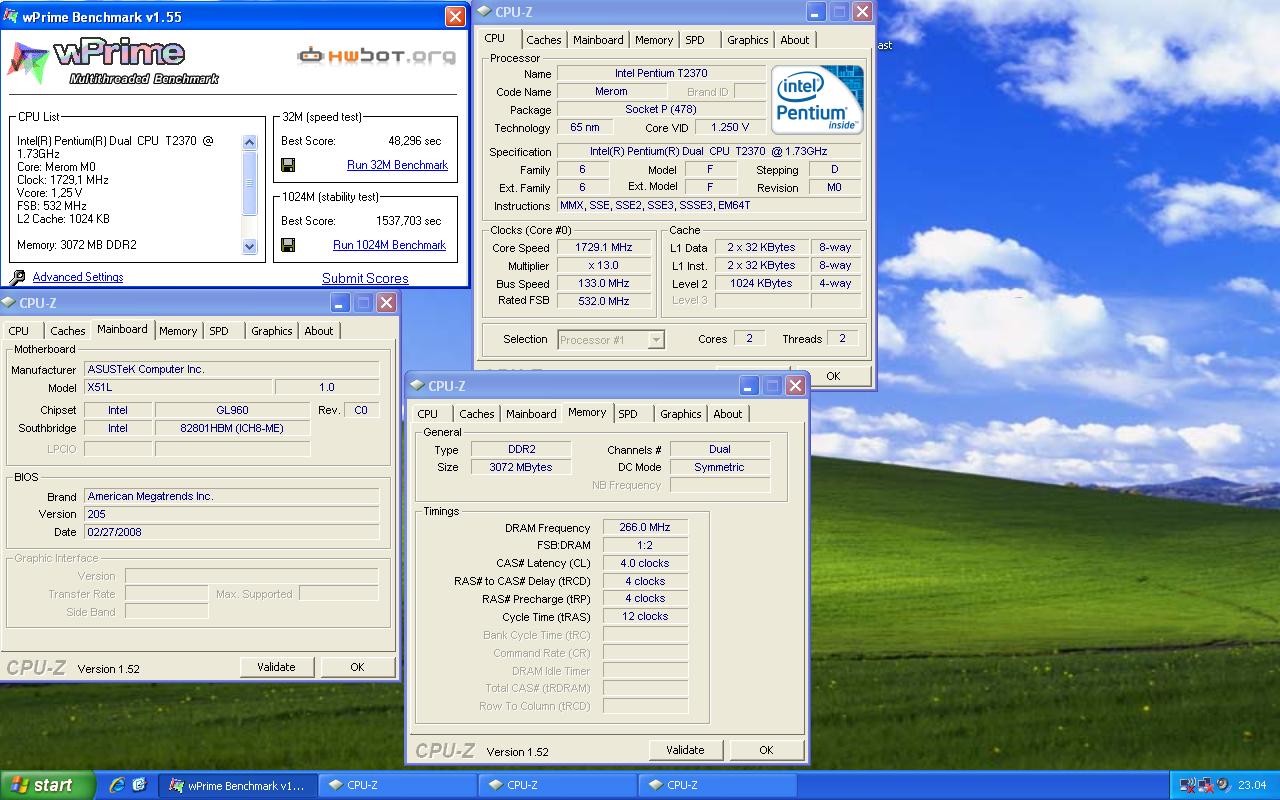The width and height of the screenshot is (1280, 800).
Task: Open Internet Explorer from the quick launch bar
Action: [117, 785]
